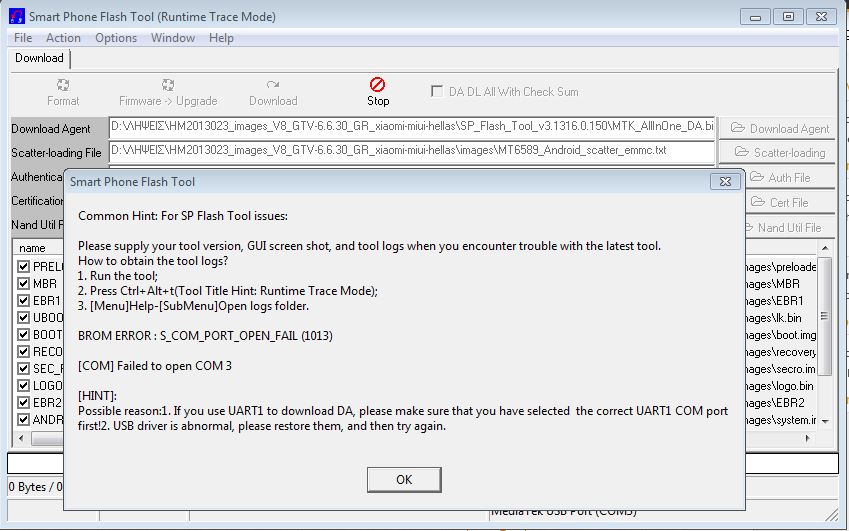Screen dimensions: 849x531
Task: Click the Smart Phone Flash Tool app icon
Action: (17, 16)
